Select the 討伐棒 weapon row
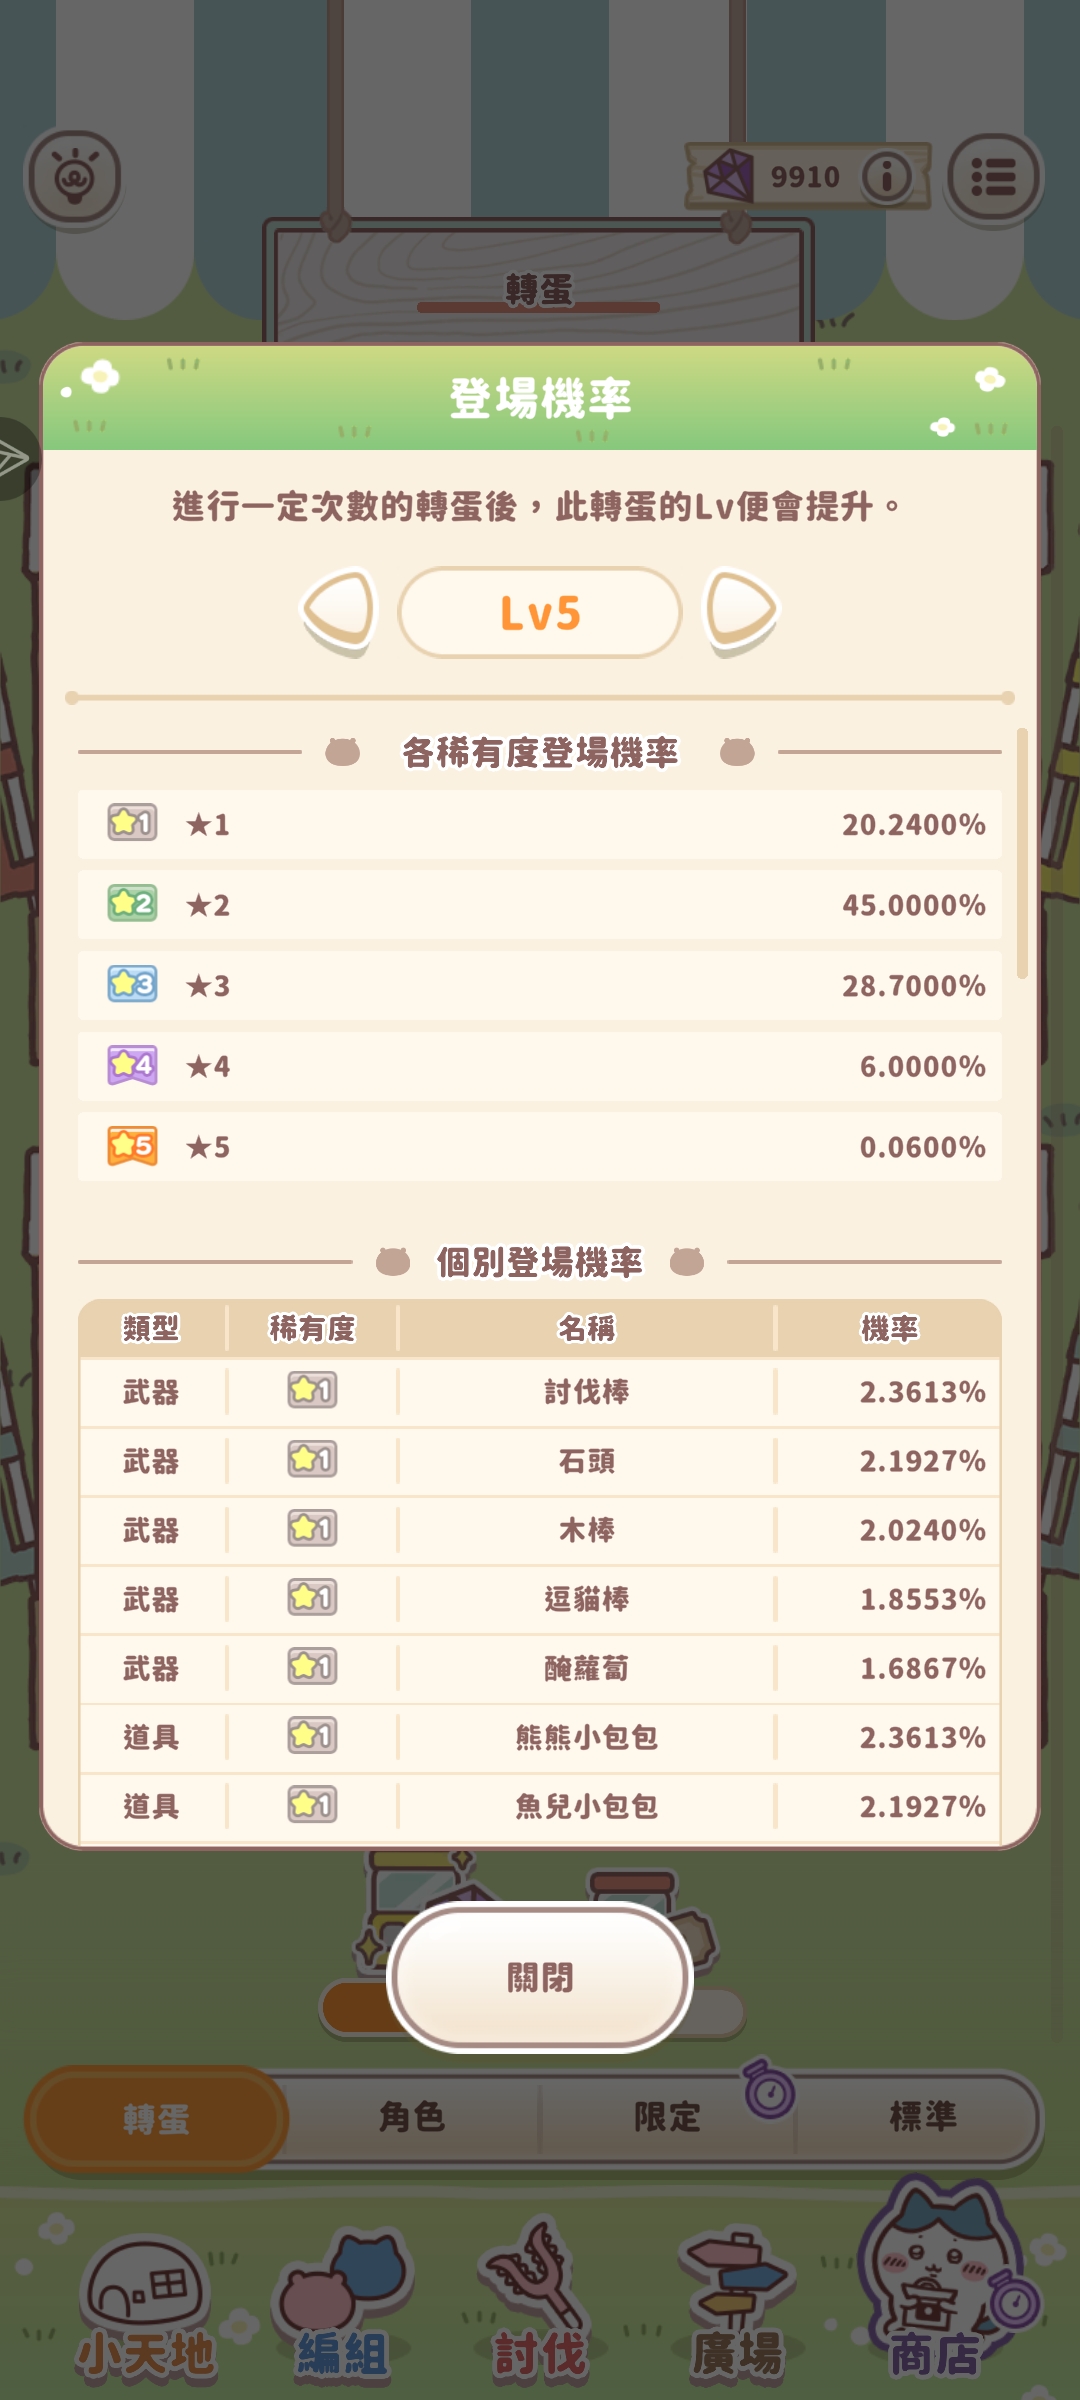Viewport: 1080px width, 2400px height. (540, 1392)
